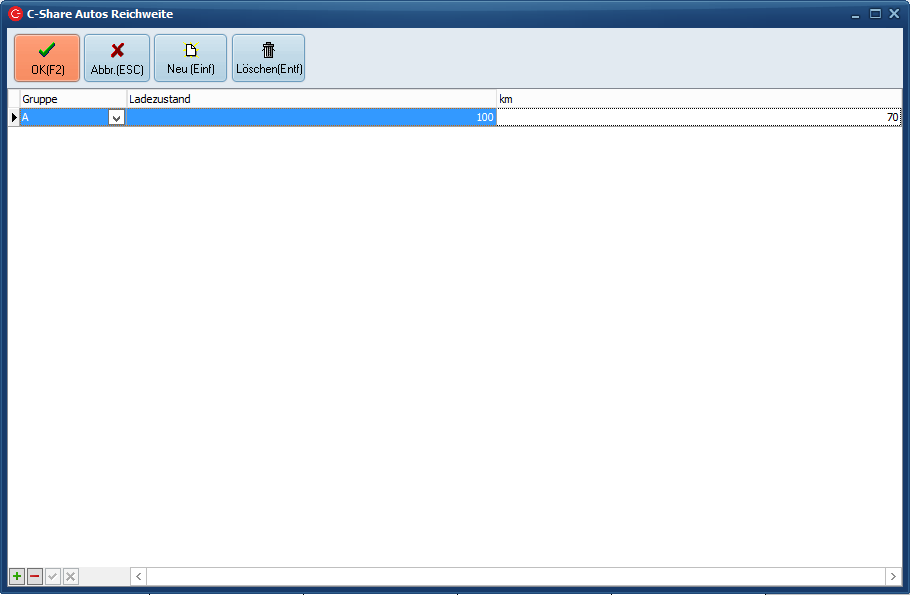Click the horizontal scrollbar track
The width and height of the screenshot is (910, 595).
pyautogui.click(x=515, y=577)
